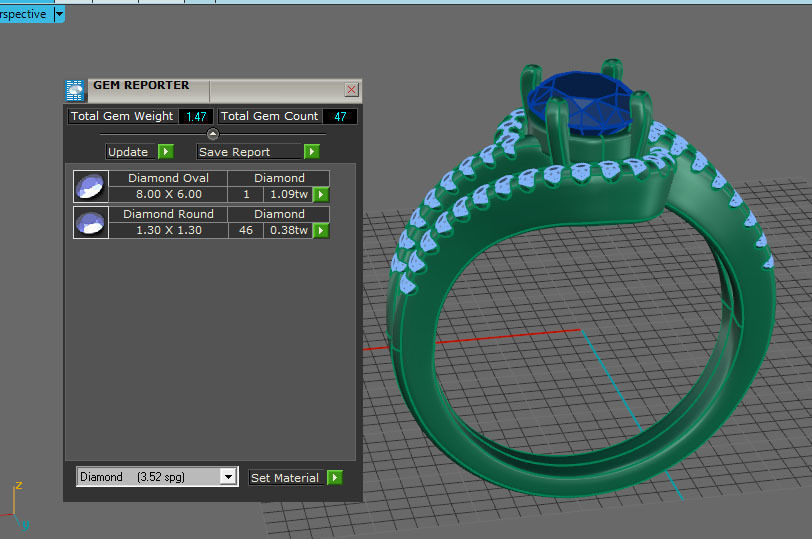
Task: Click green arrow beside 0.38tw
Action: click(321, 230)
